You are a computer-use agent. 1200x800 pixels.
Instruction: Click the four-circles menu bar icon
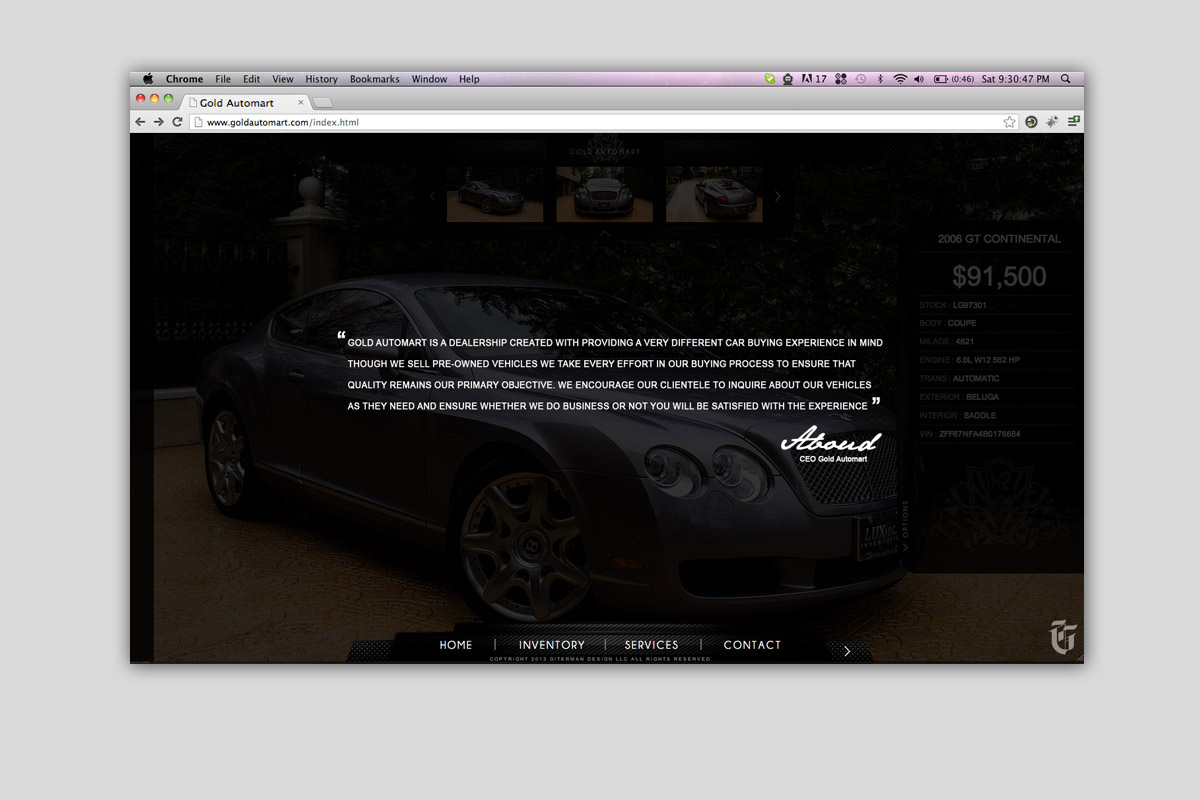(x=841, y=79)
